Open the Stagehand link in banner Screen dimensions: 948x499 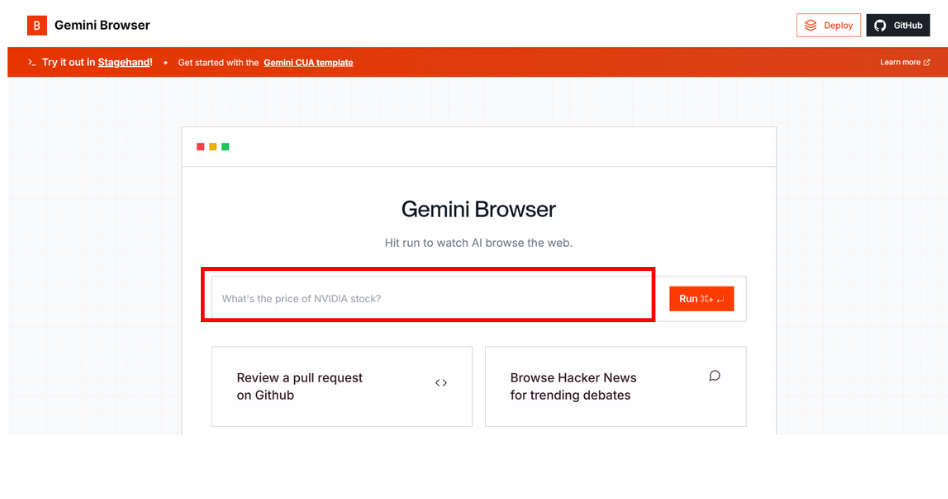tap(124, 62)
